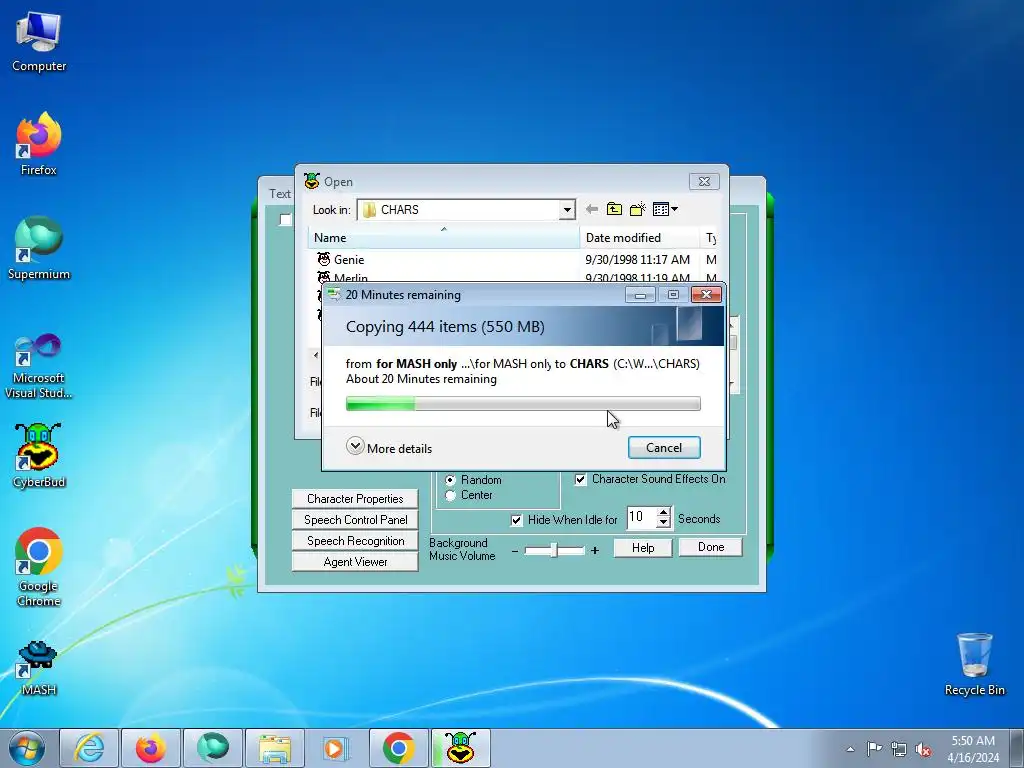Minimize the copy progress window
The image size is (1024, 768).
(x=640, y=295)
